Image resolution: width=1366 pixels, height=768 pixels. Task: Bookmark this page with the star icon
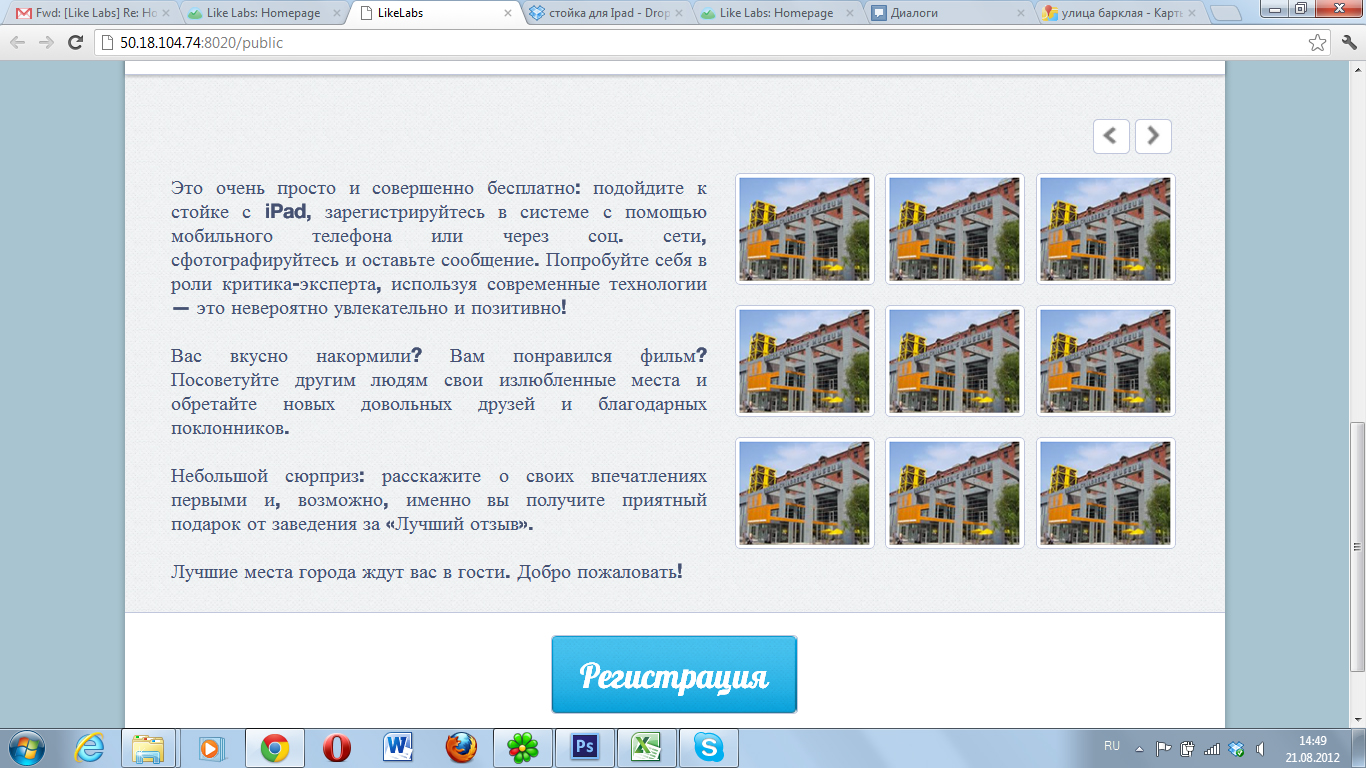pyautogui.click(x=1318, y=43)
